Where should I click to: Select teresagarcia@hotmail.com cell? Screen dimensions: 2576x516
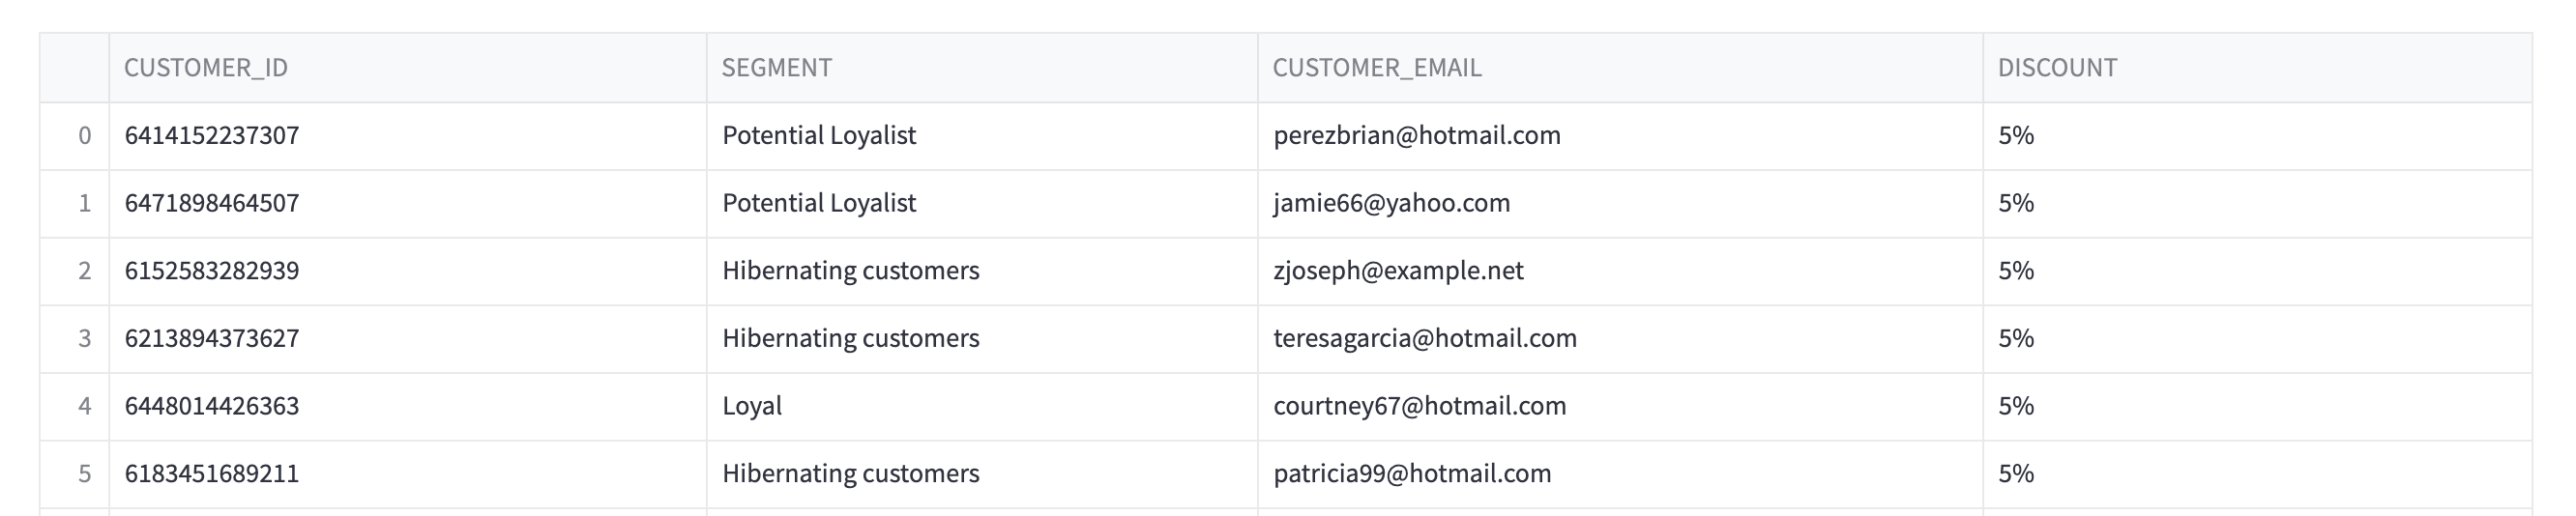click(1620, 339)
